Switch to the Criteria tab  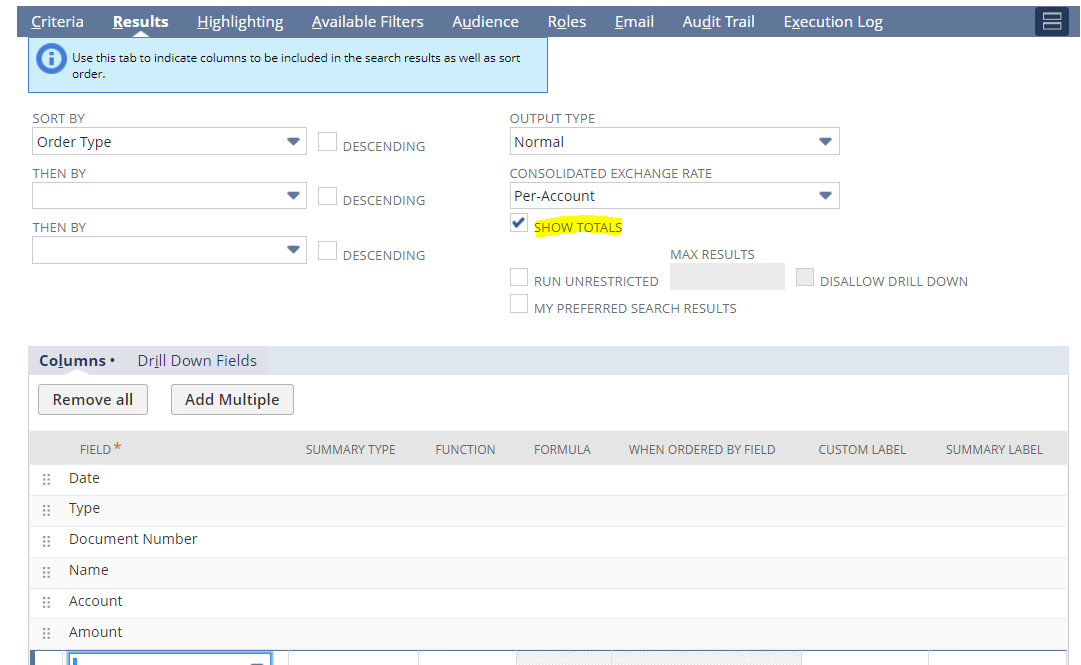[x=57, y=20]
